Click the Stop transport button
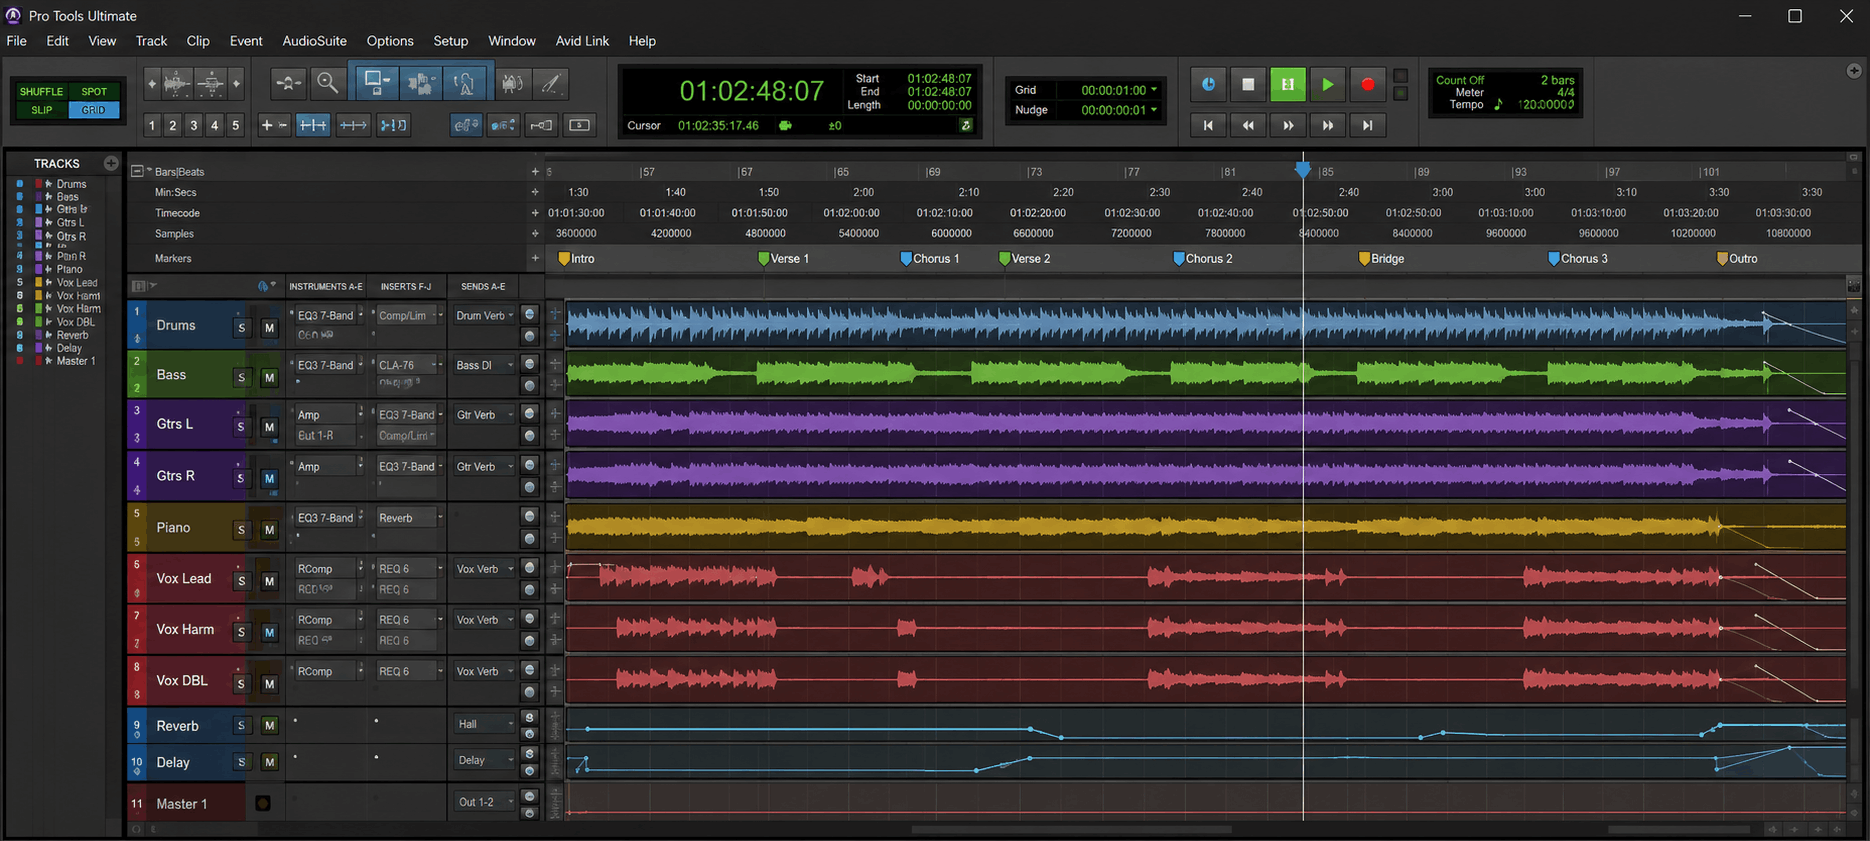 pos(1248,85)
